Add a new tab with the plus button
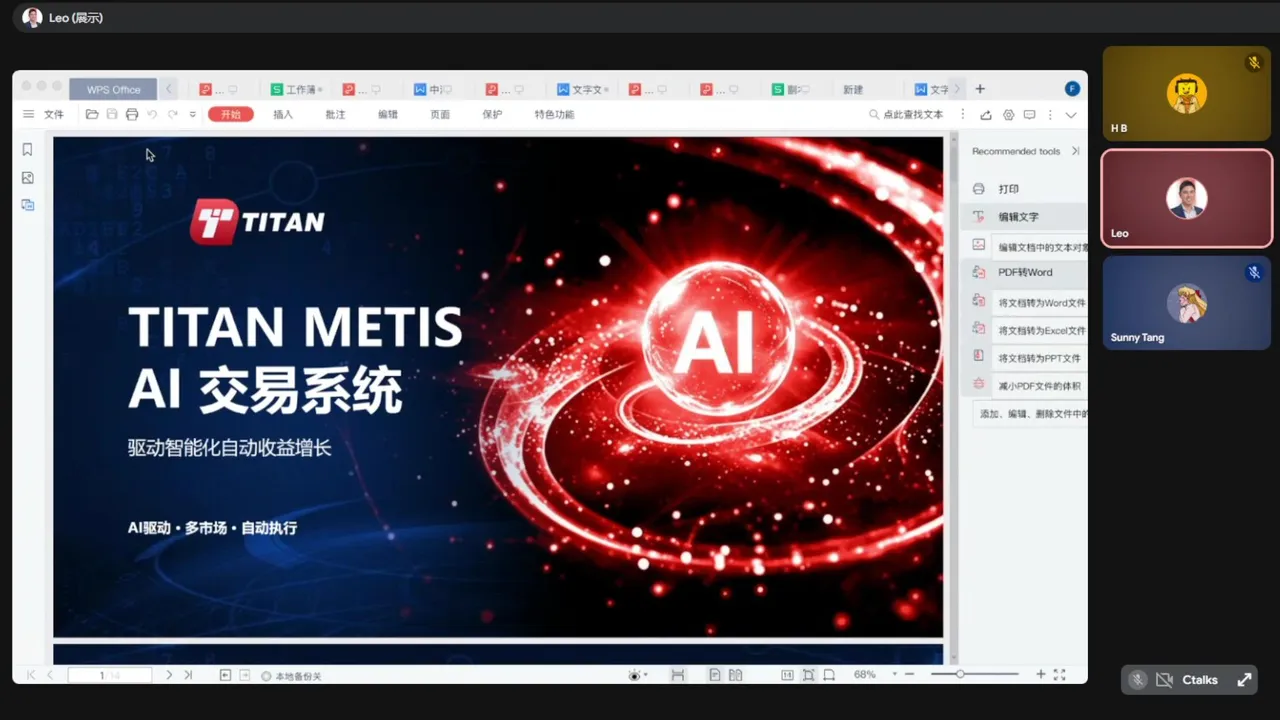The width and height of the screenshot is (1280, 720). coord(980,89)
